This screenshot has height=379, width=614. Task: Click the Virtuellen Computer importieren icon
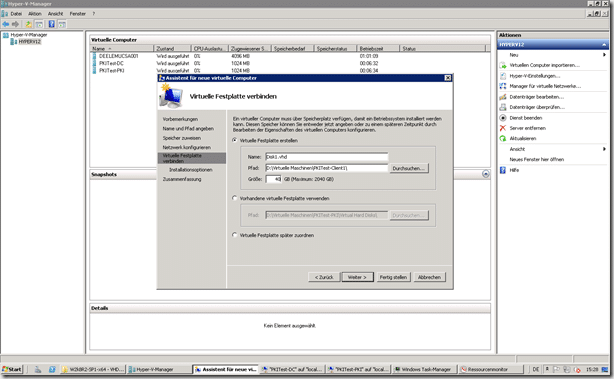tap(503, 65)
